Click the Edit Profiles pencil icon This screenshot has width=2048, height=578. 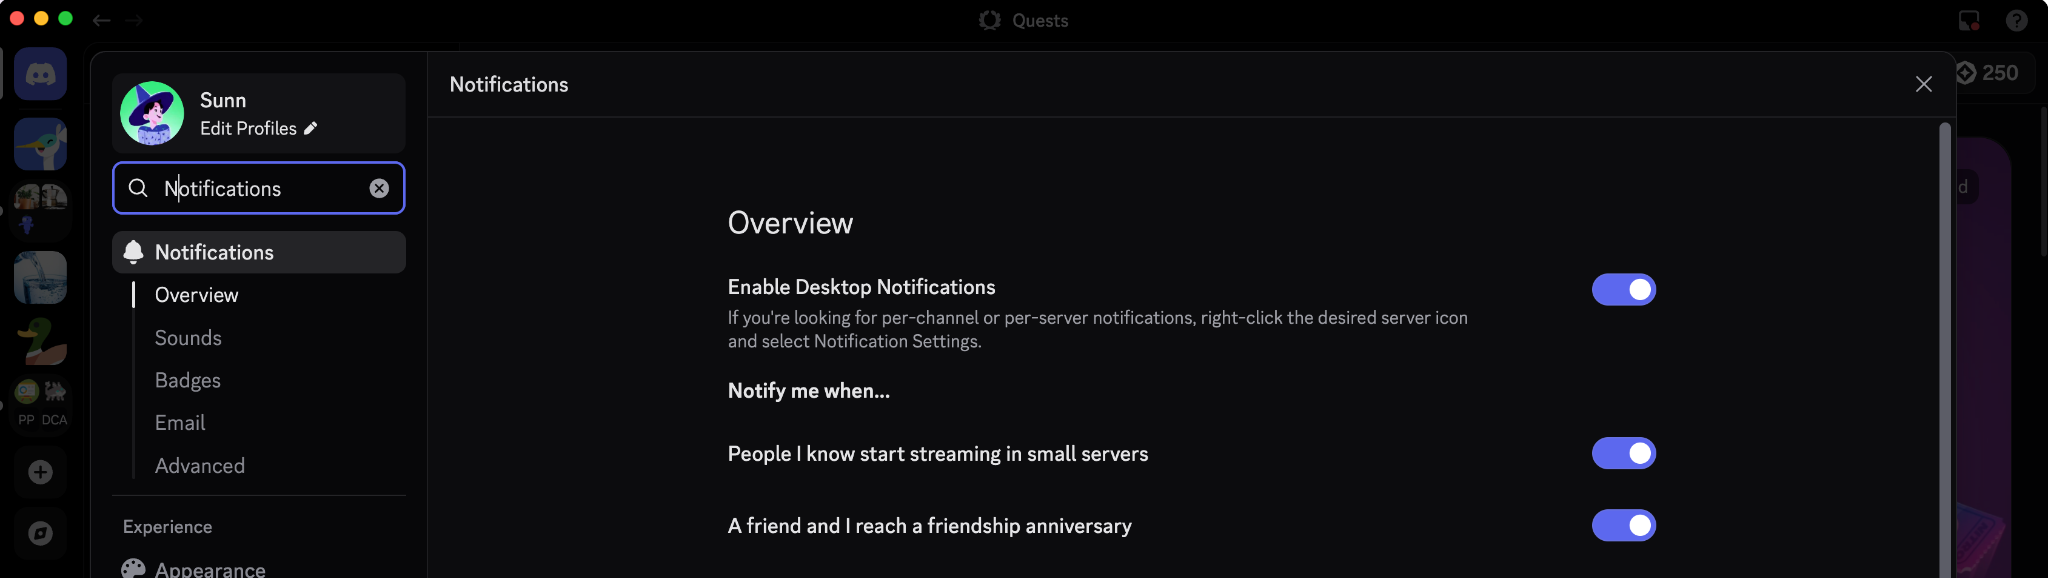click(x=311, y=128)
